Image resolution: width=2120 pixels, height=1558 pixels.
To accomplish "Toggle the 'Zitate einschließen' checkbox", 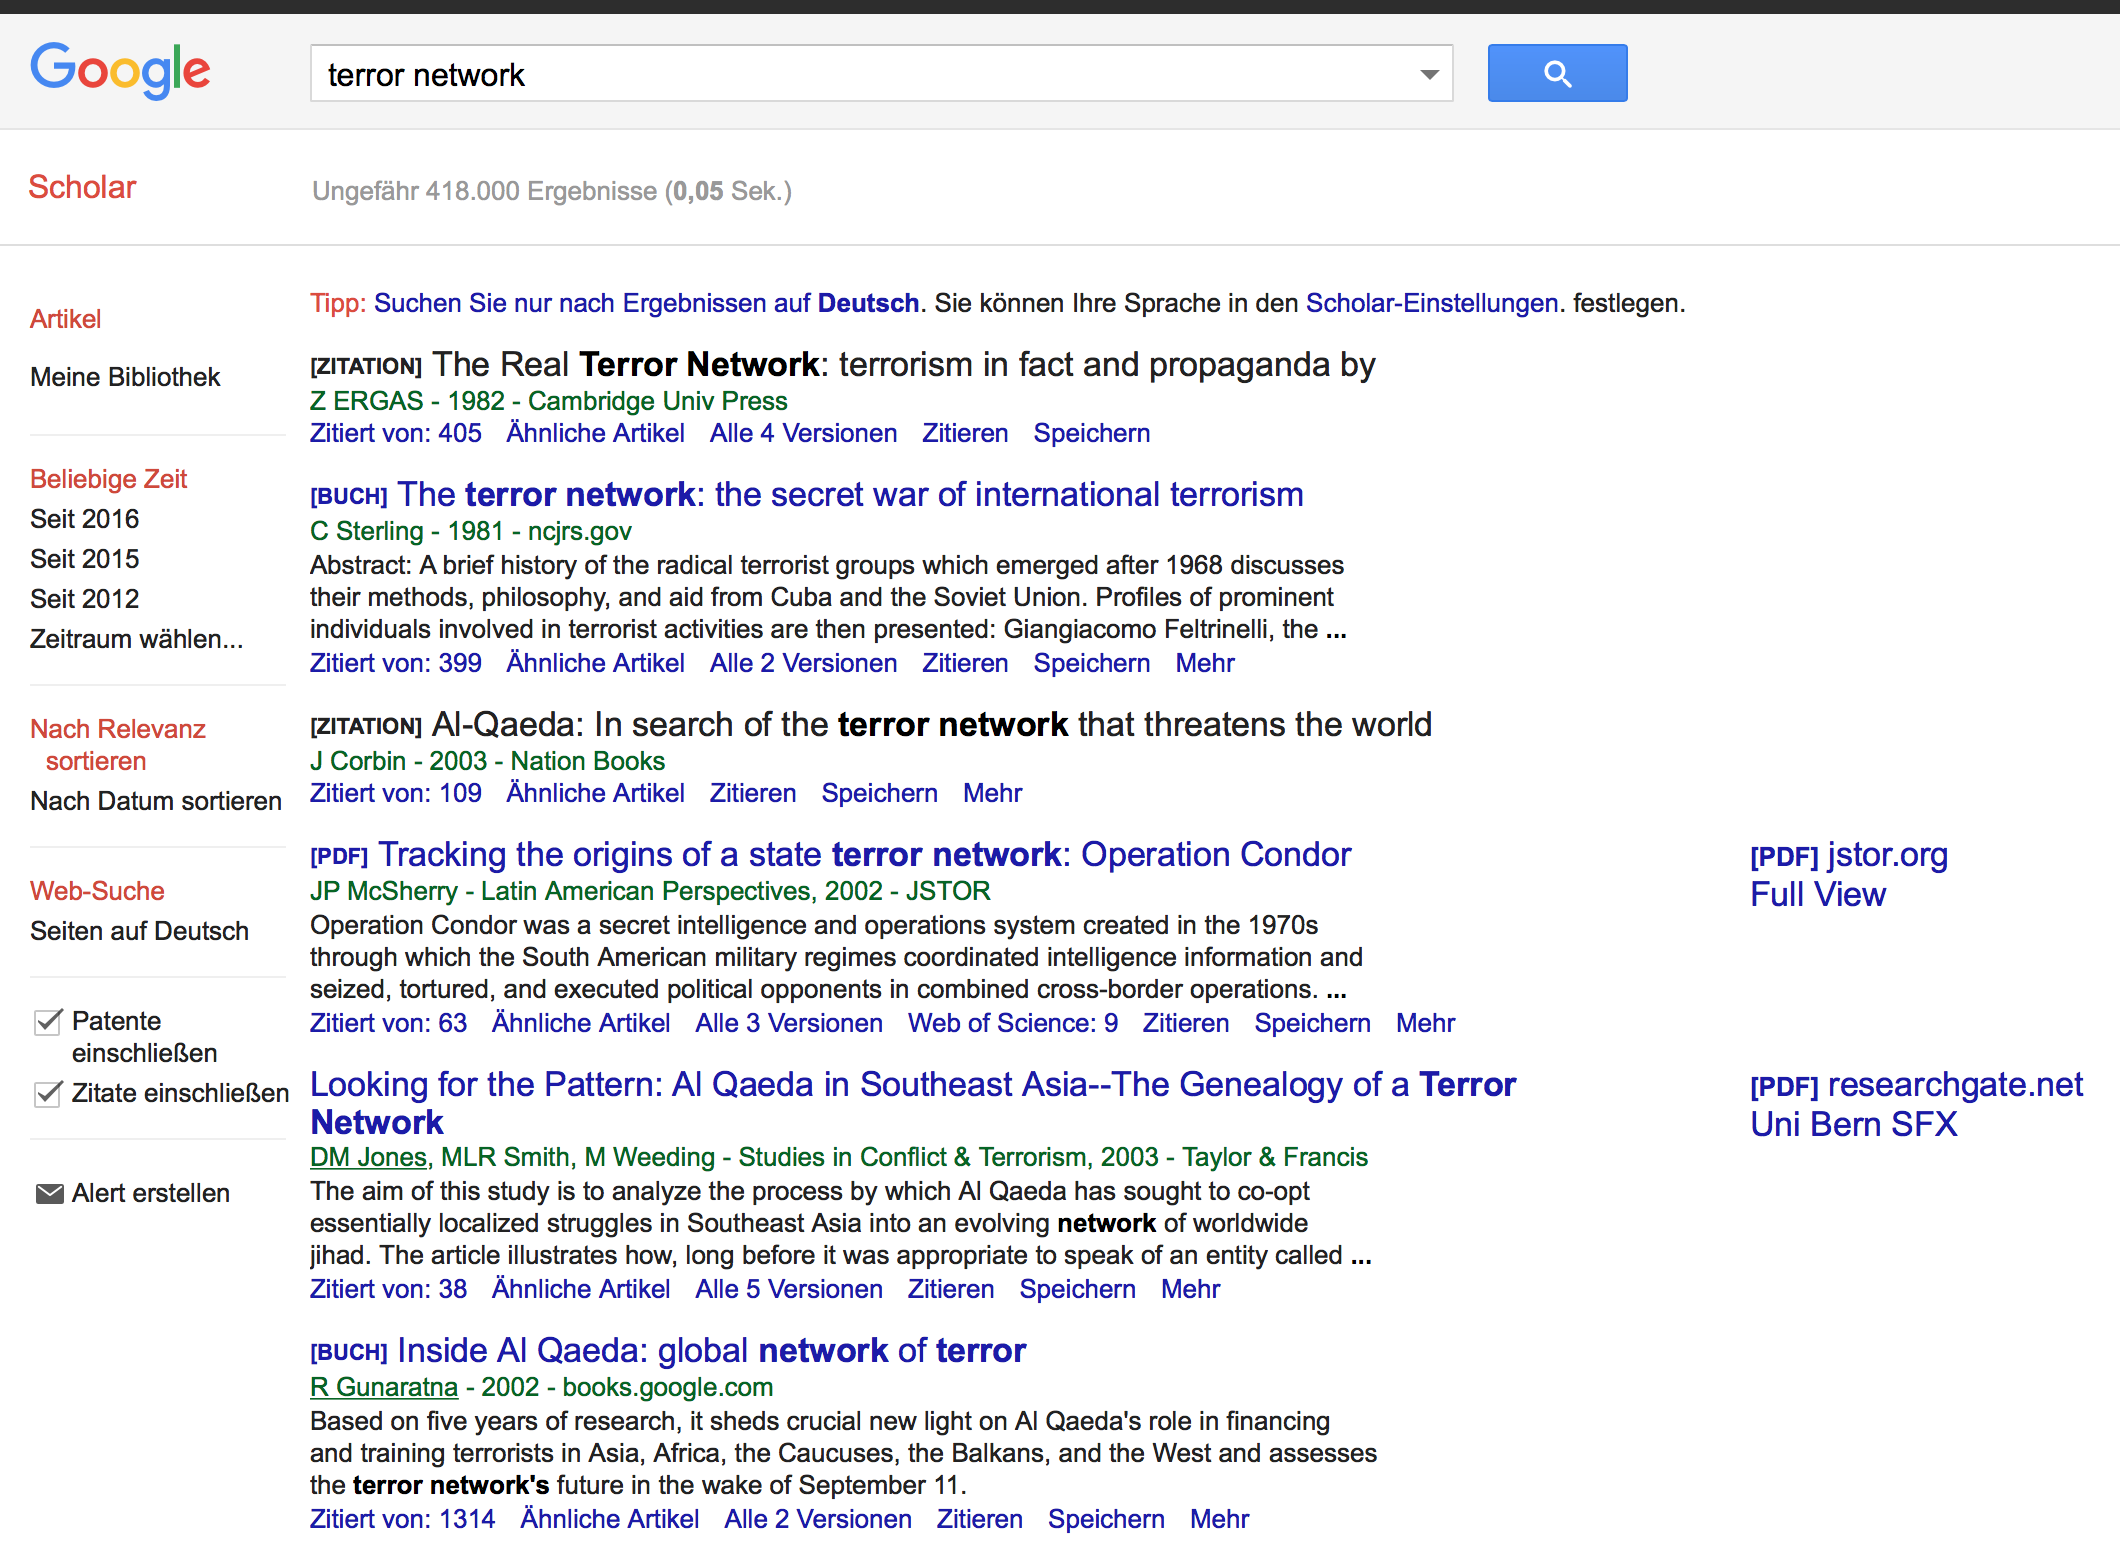I will pos(48,1093).
